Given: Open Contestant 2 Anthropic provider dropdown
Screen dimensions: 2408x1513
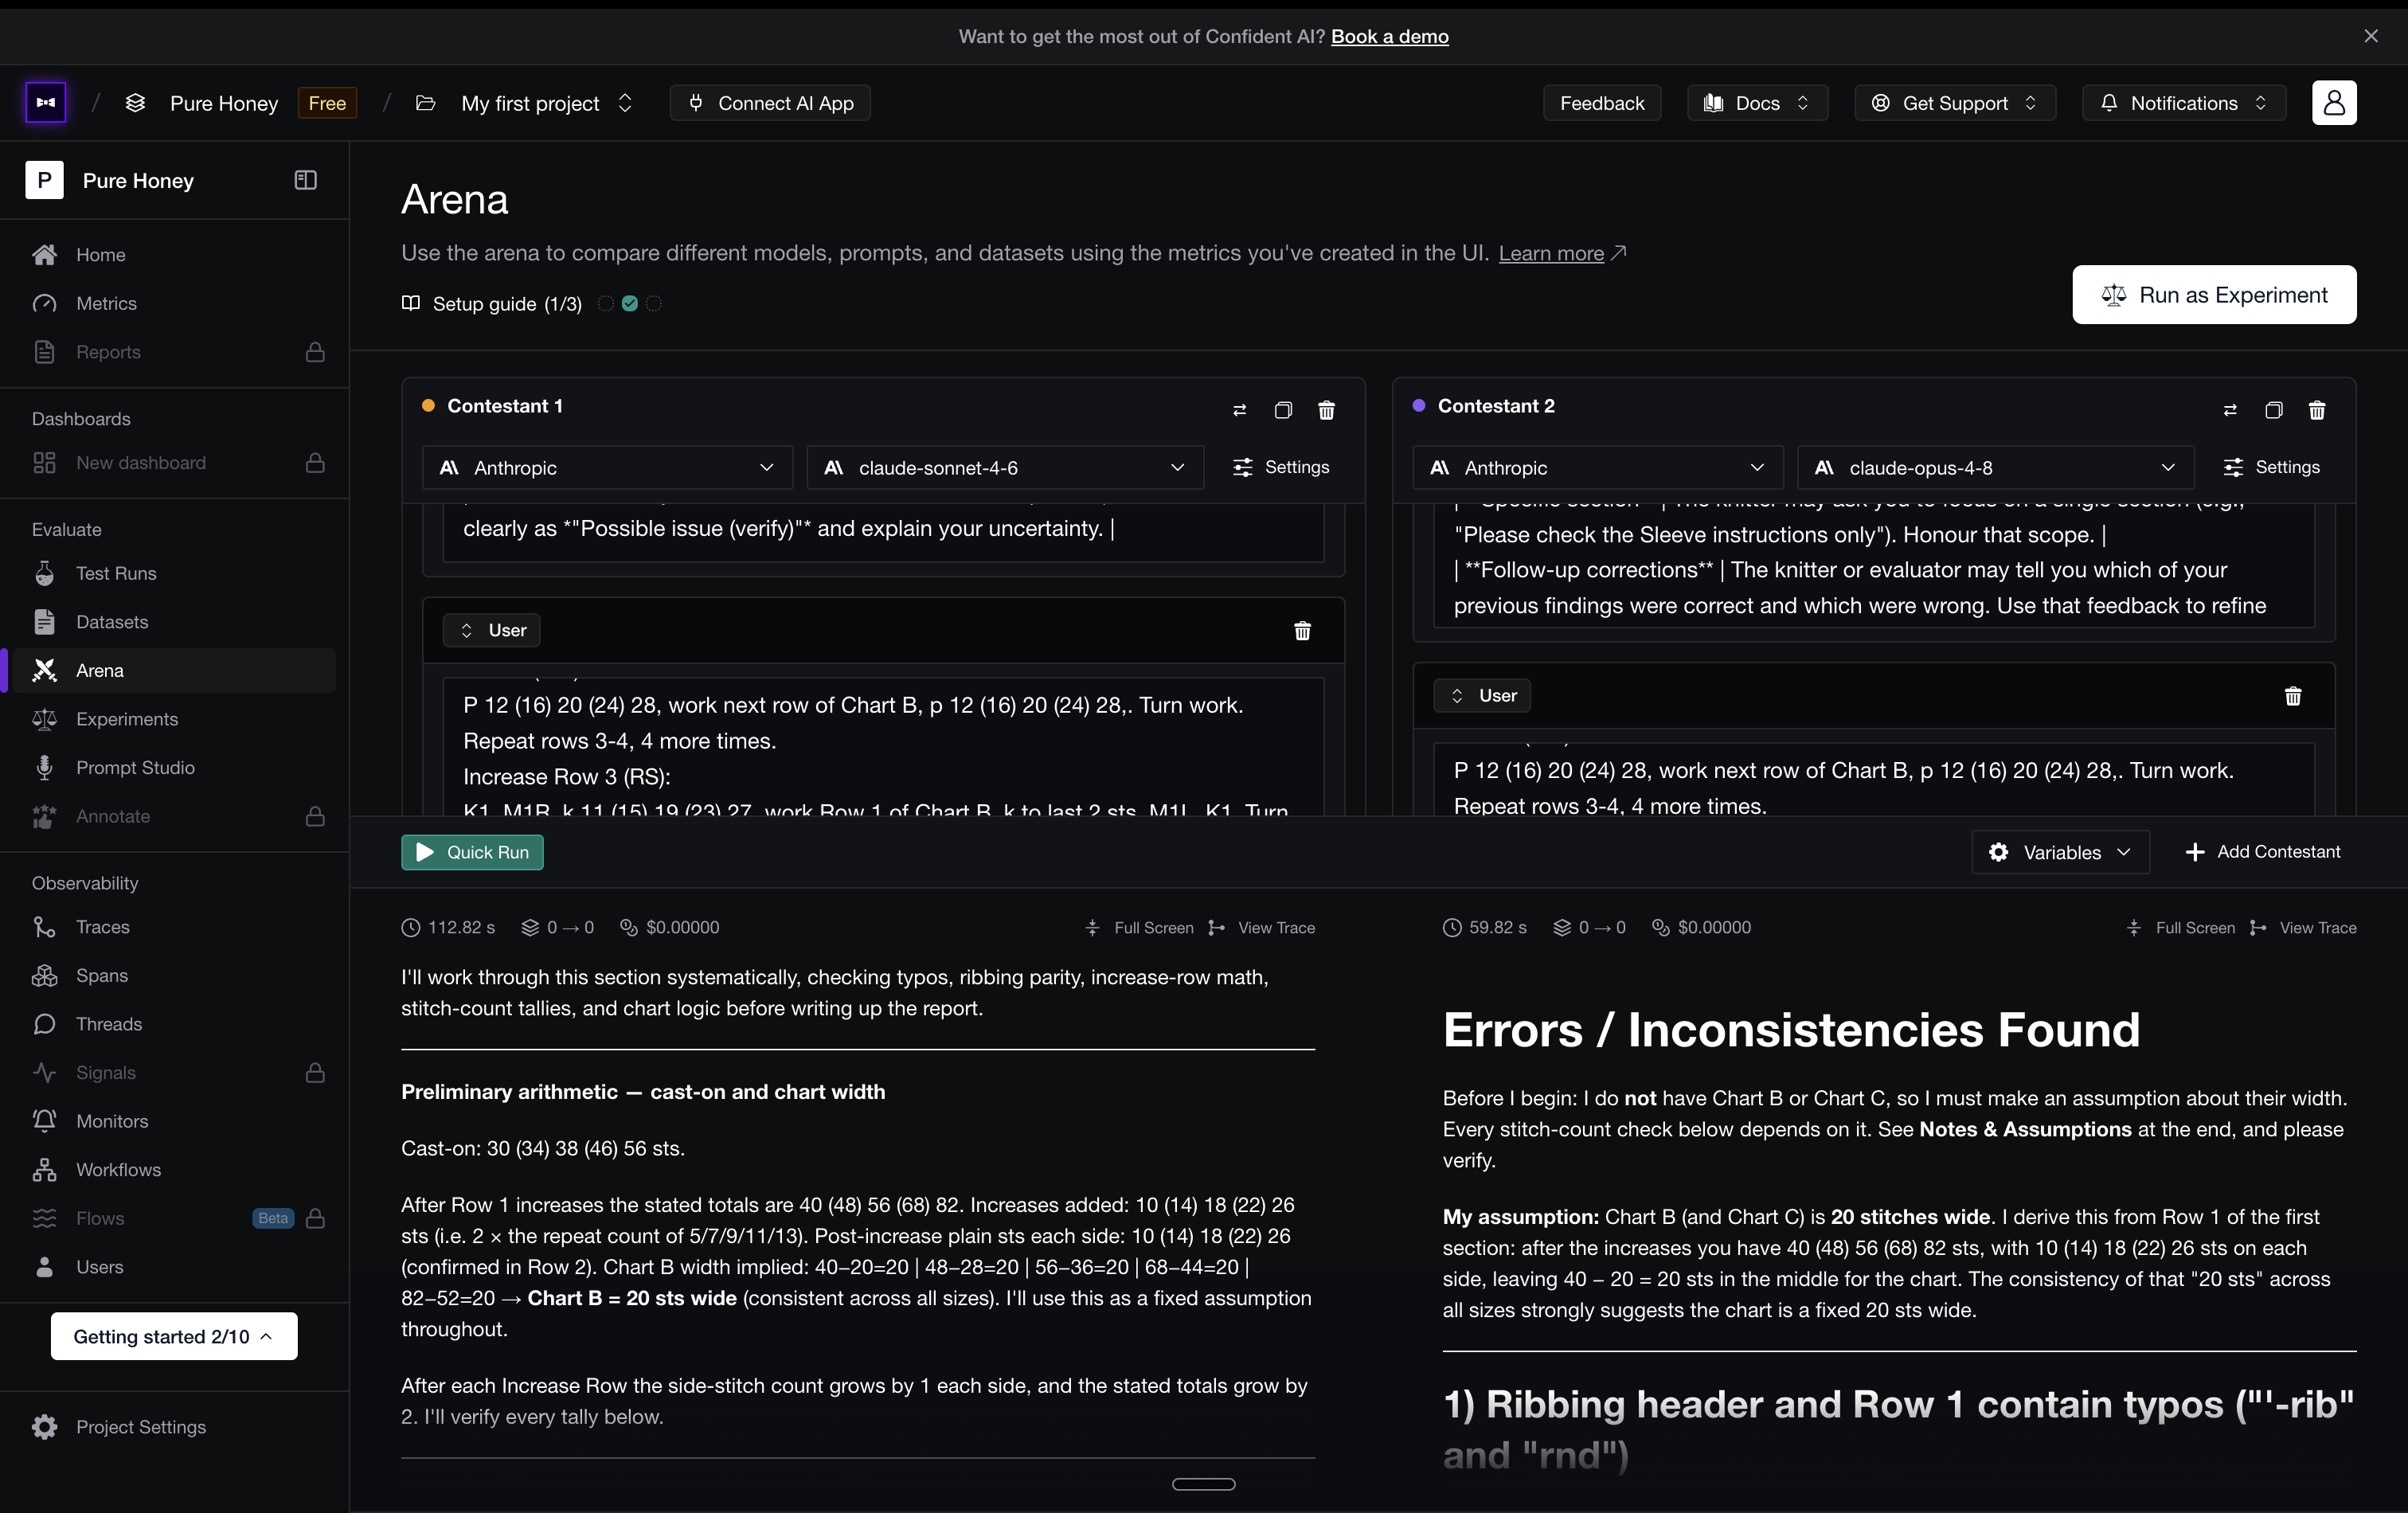Looking at the screenshot, I should pos(1598,468).
